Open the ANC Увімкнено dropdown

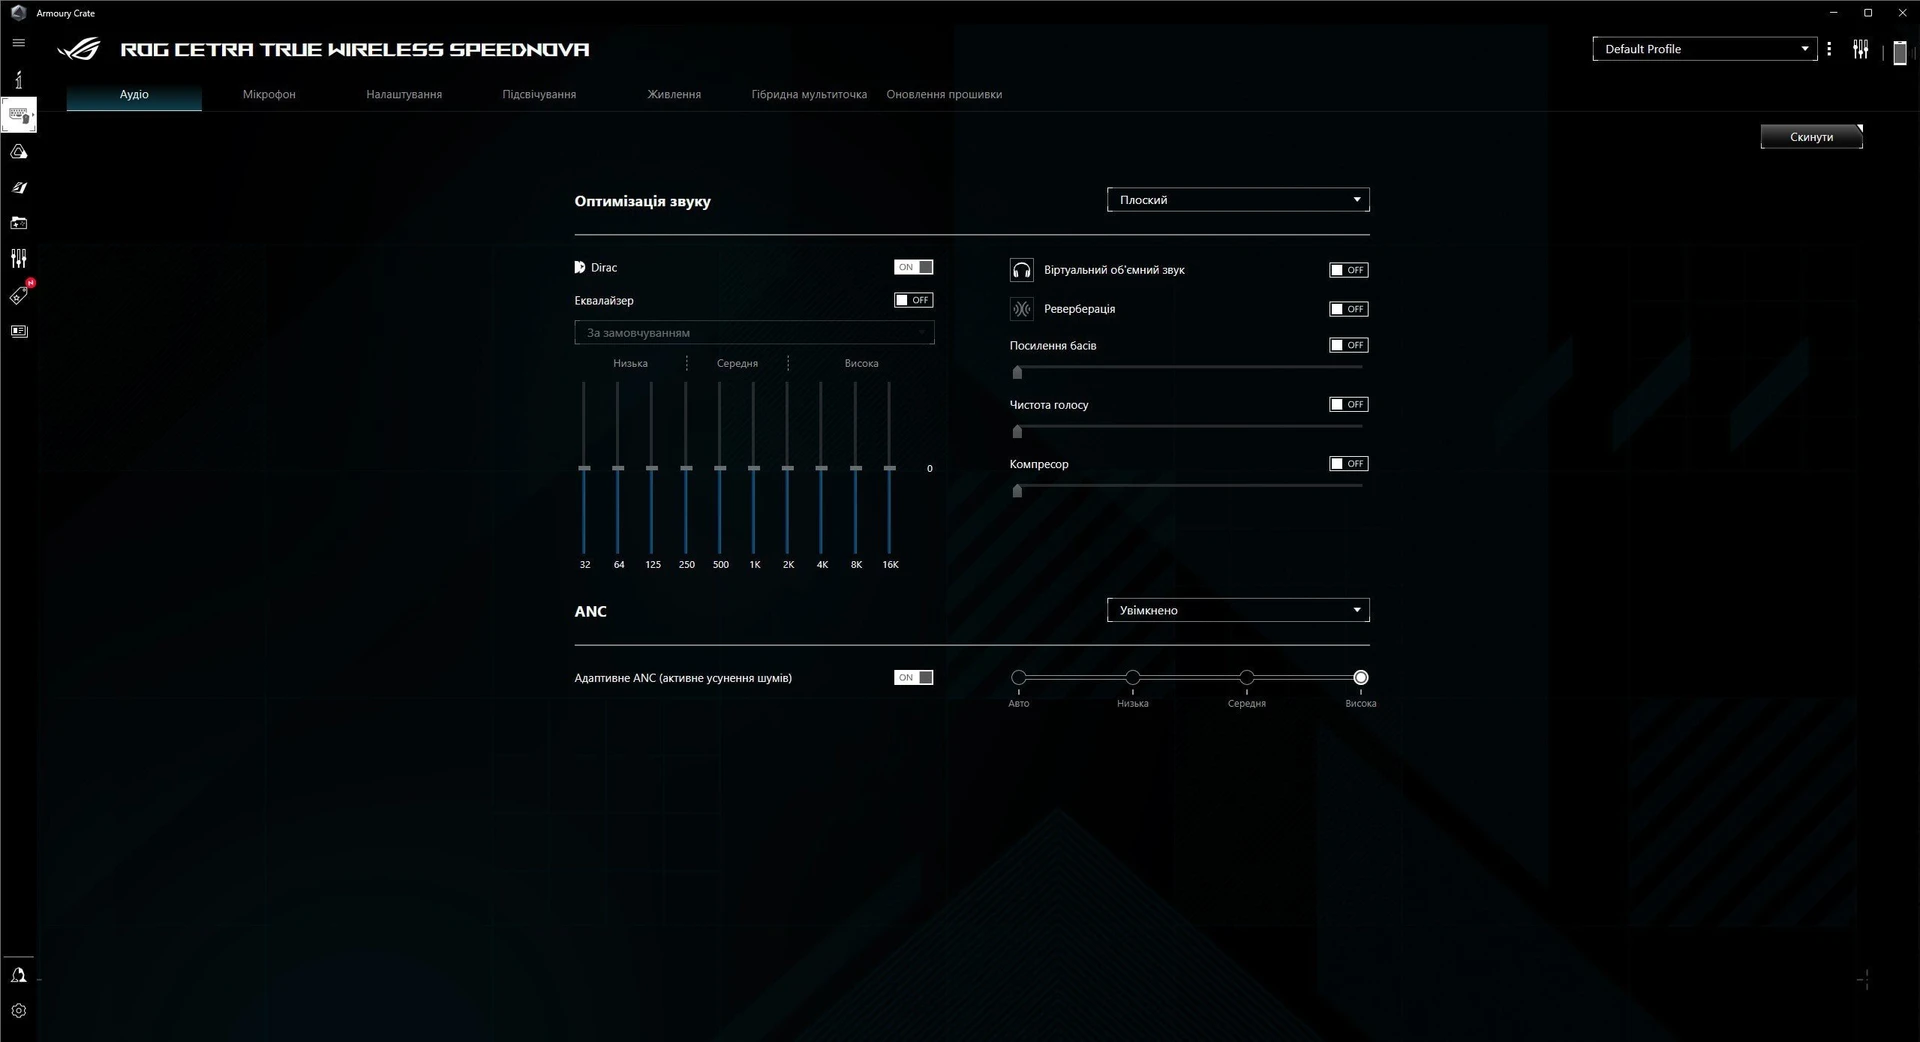point(1238,610)
